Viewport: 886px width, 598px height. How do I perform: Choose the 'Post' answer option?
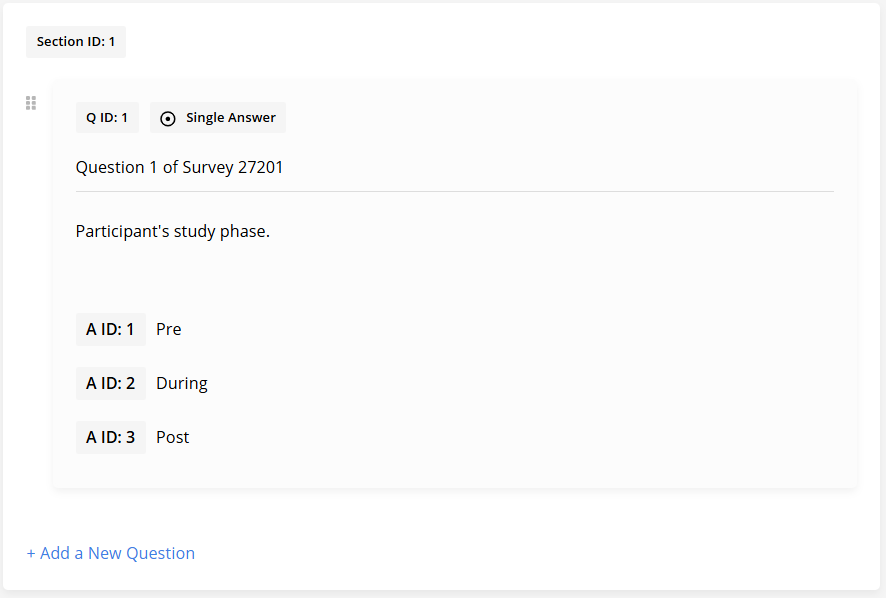tap(173, 438)
